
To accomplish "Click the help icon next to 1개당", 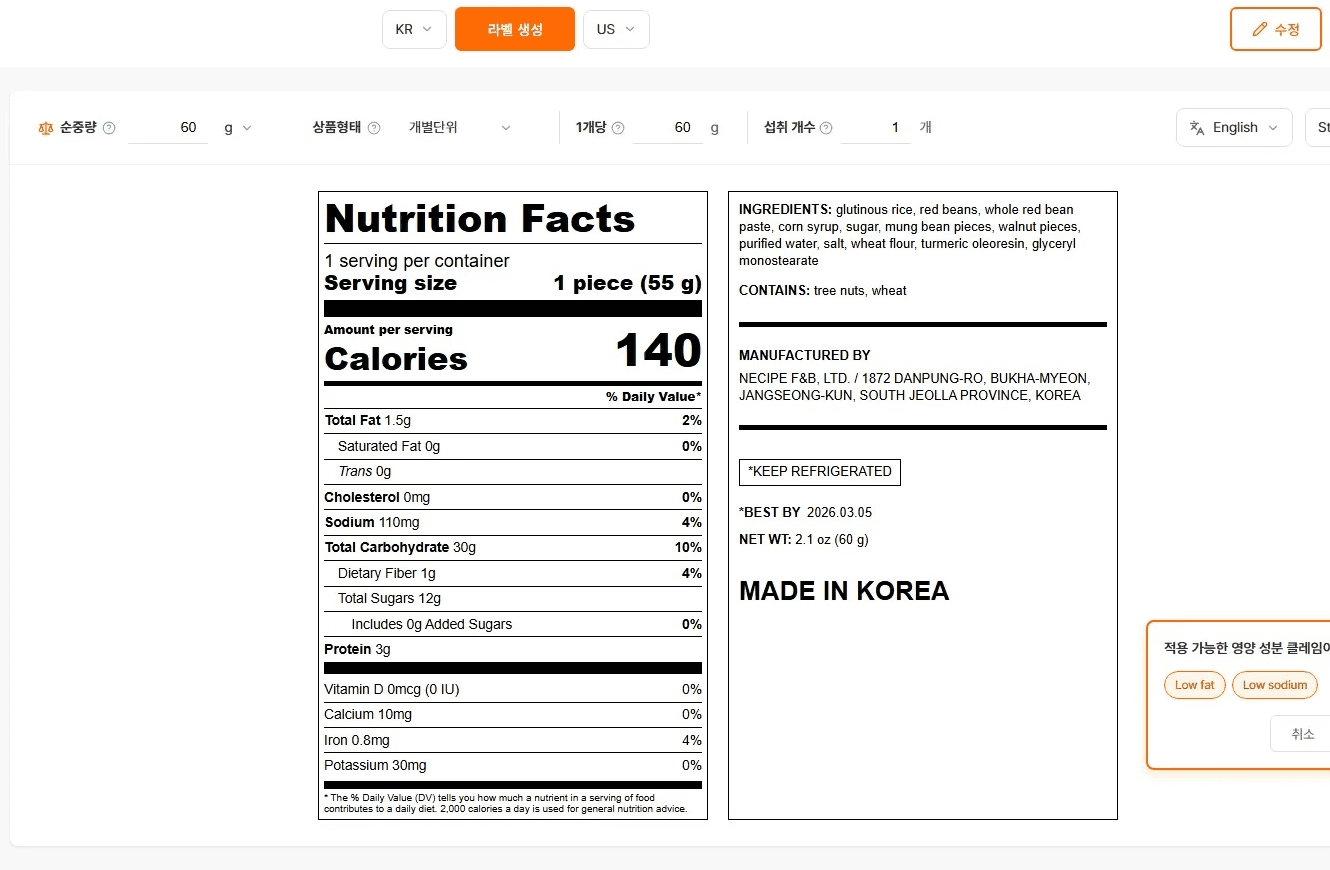I will coord(618,127).
